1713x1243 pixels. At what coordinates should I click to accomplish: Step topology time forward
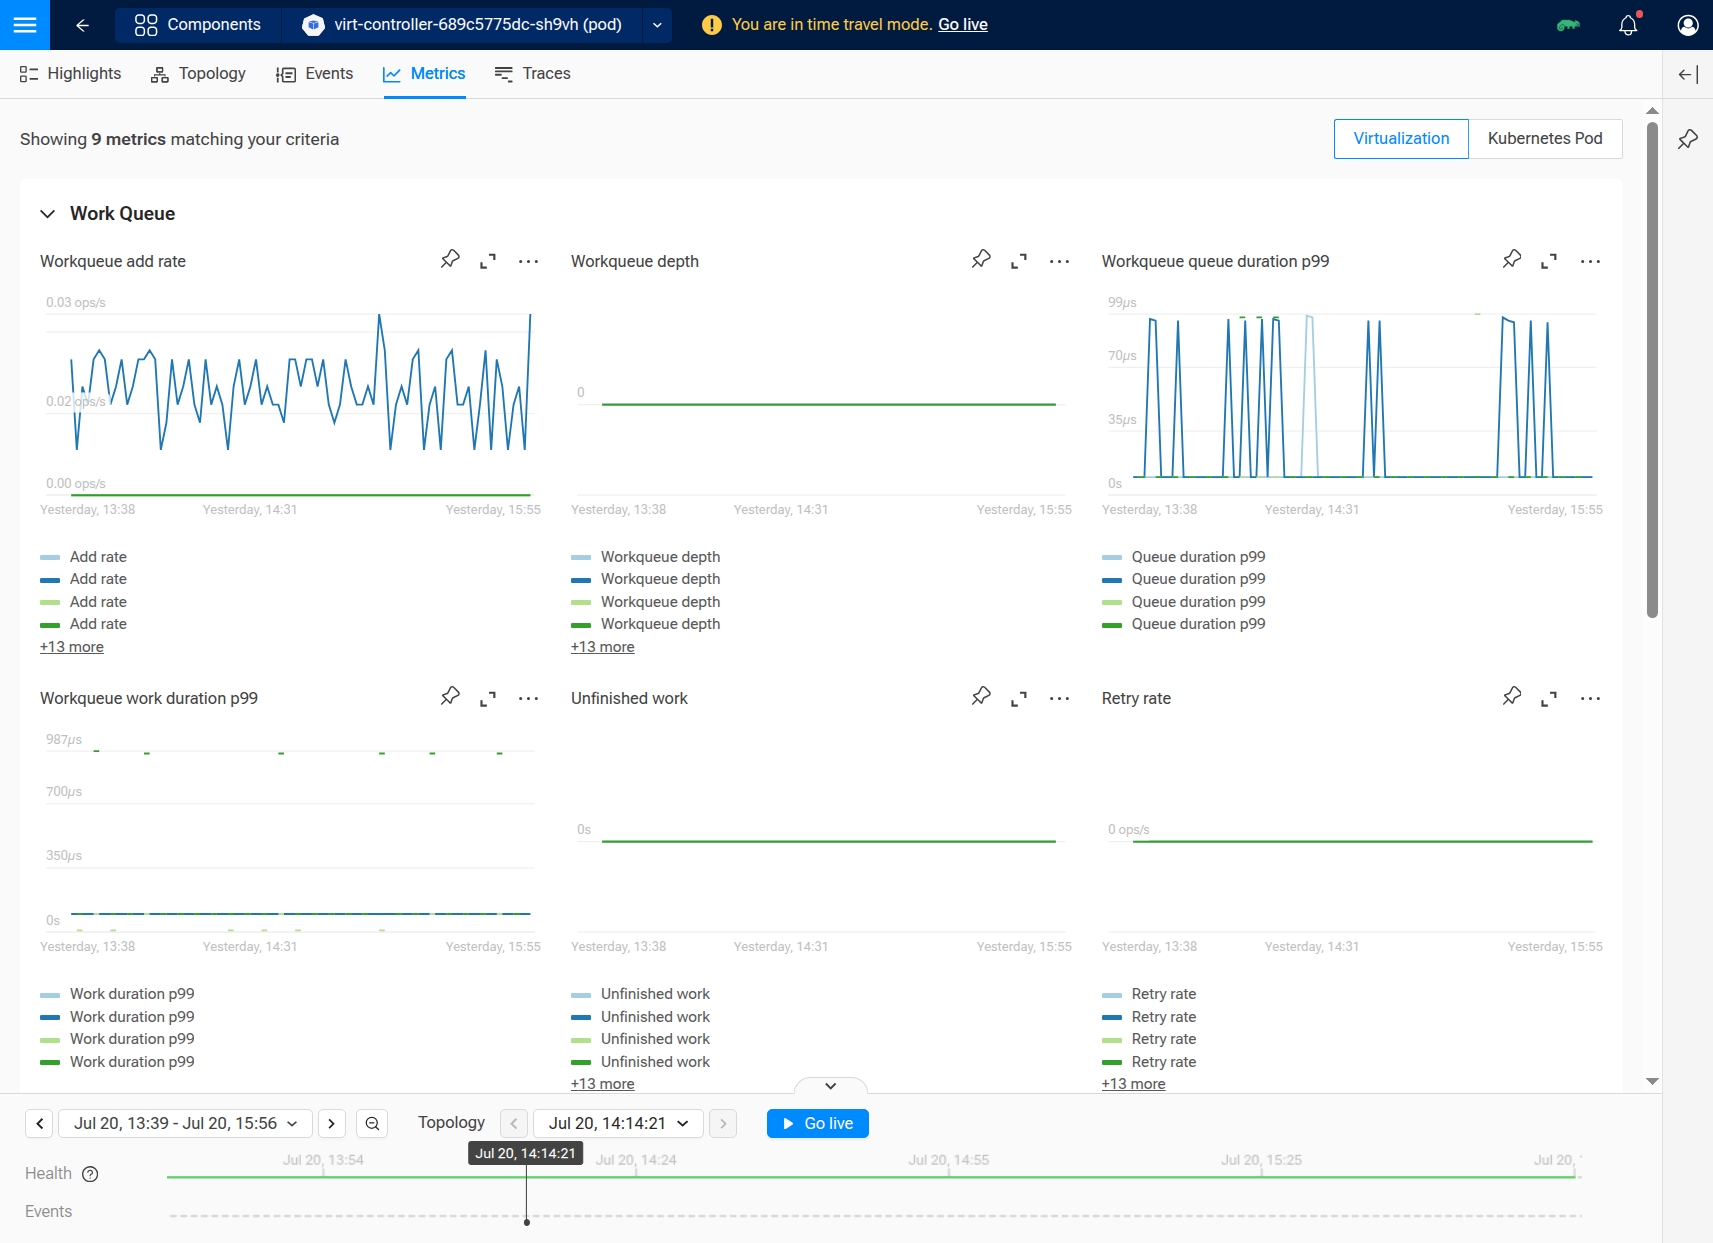click(723, 1123)
